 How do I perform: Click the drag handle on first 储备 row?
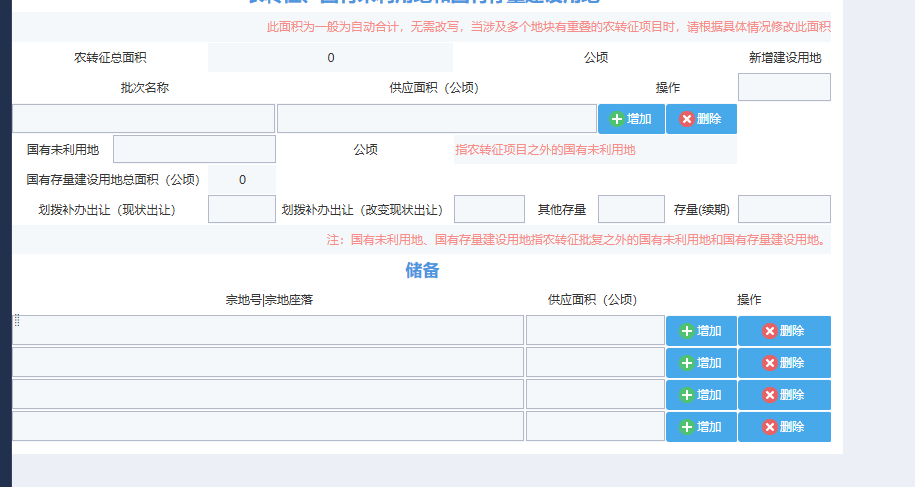17,320
